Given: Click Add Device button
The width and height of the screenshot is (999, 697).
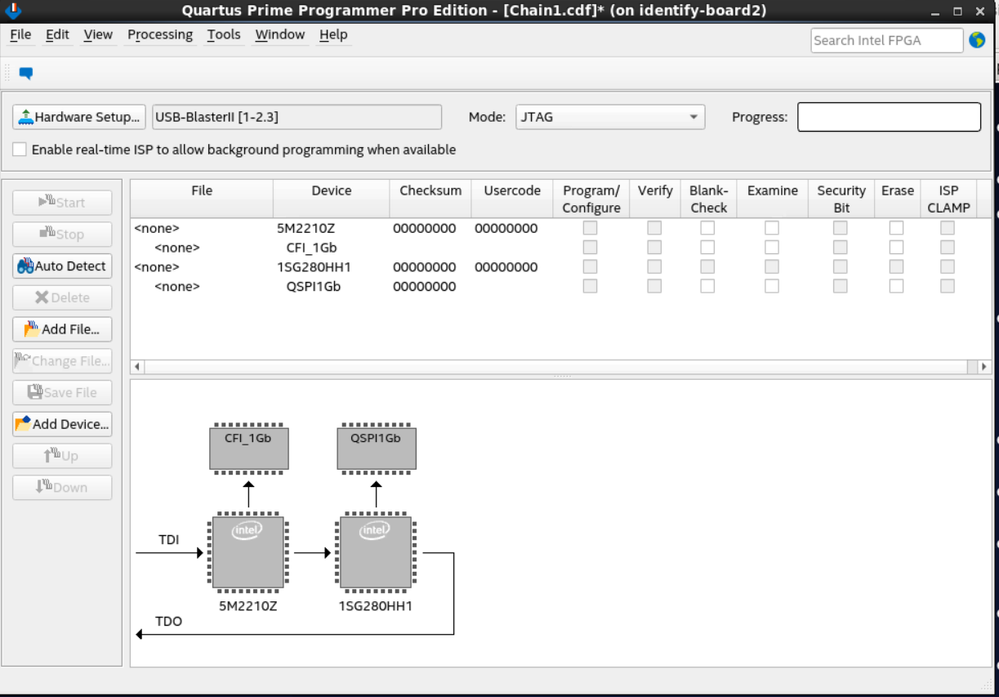Looking at the screenshot, I should [x=62, y=424].
